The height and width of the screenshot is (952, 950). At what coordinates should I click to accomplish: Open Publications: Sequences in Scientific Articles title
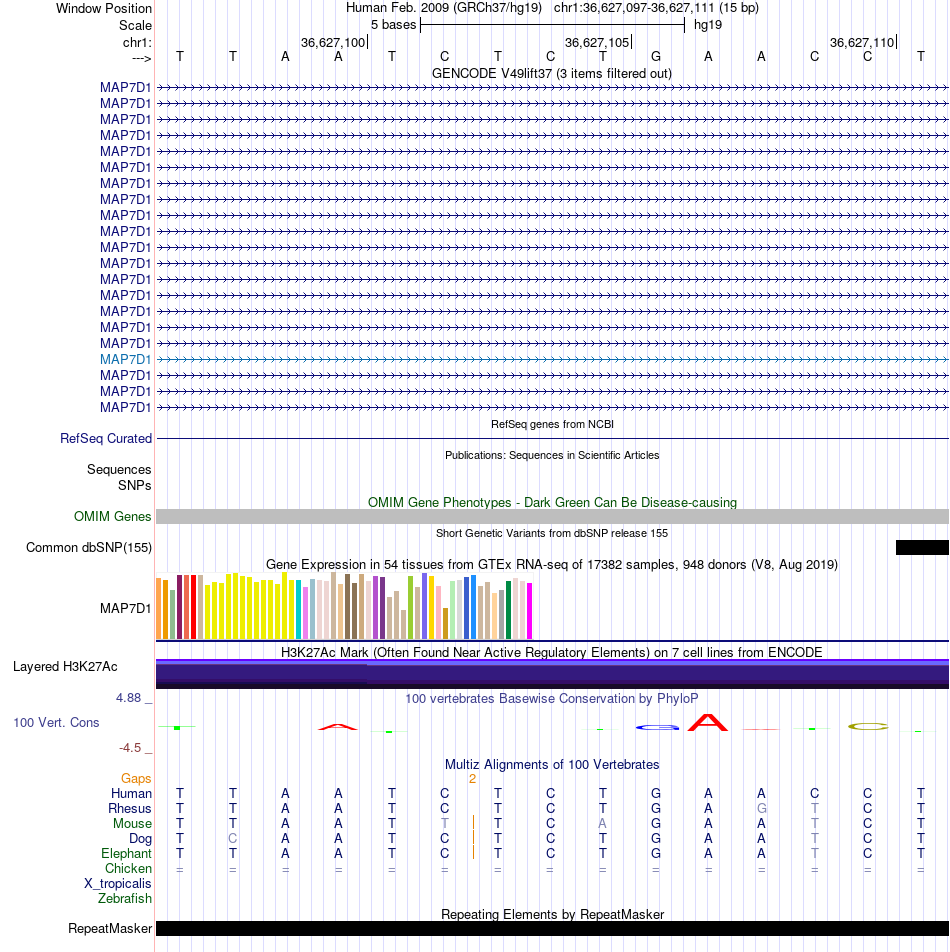552,455
